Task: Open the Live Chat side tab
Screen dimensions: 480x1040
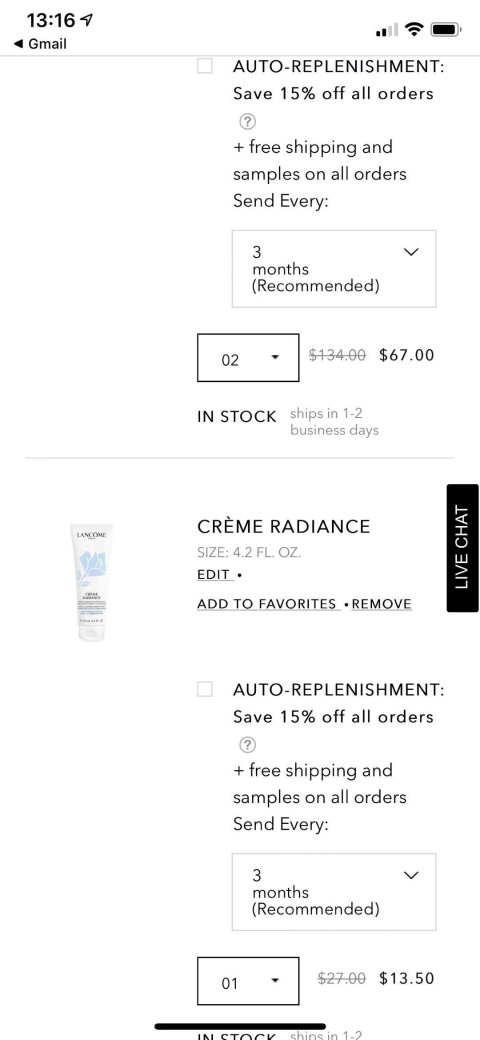Action: click(462, 548)
